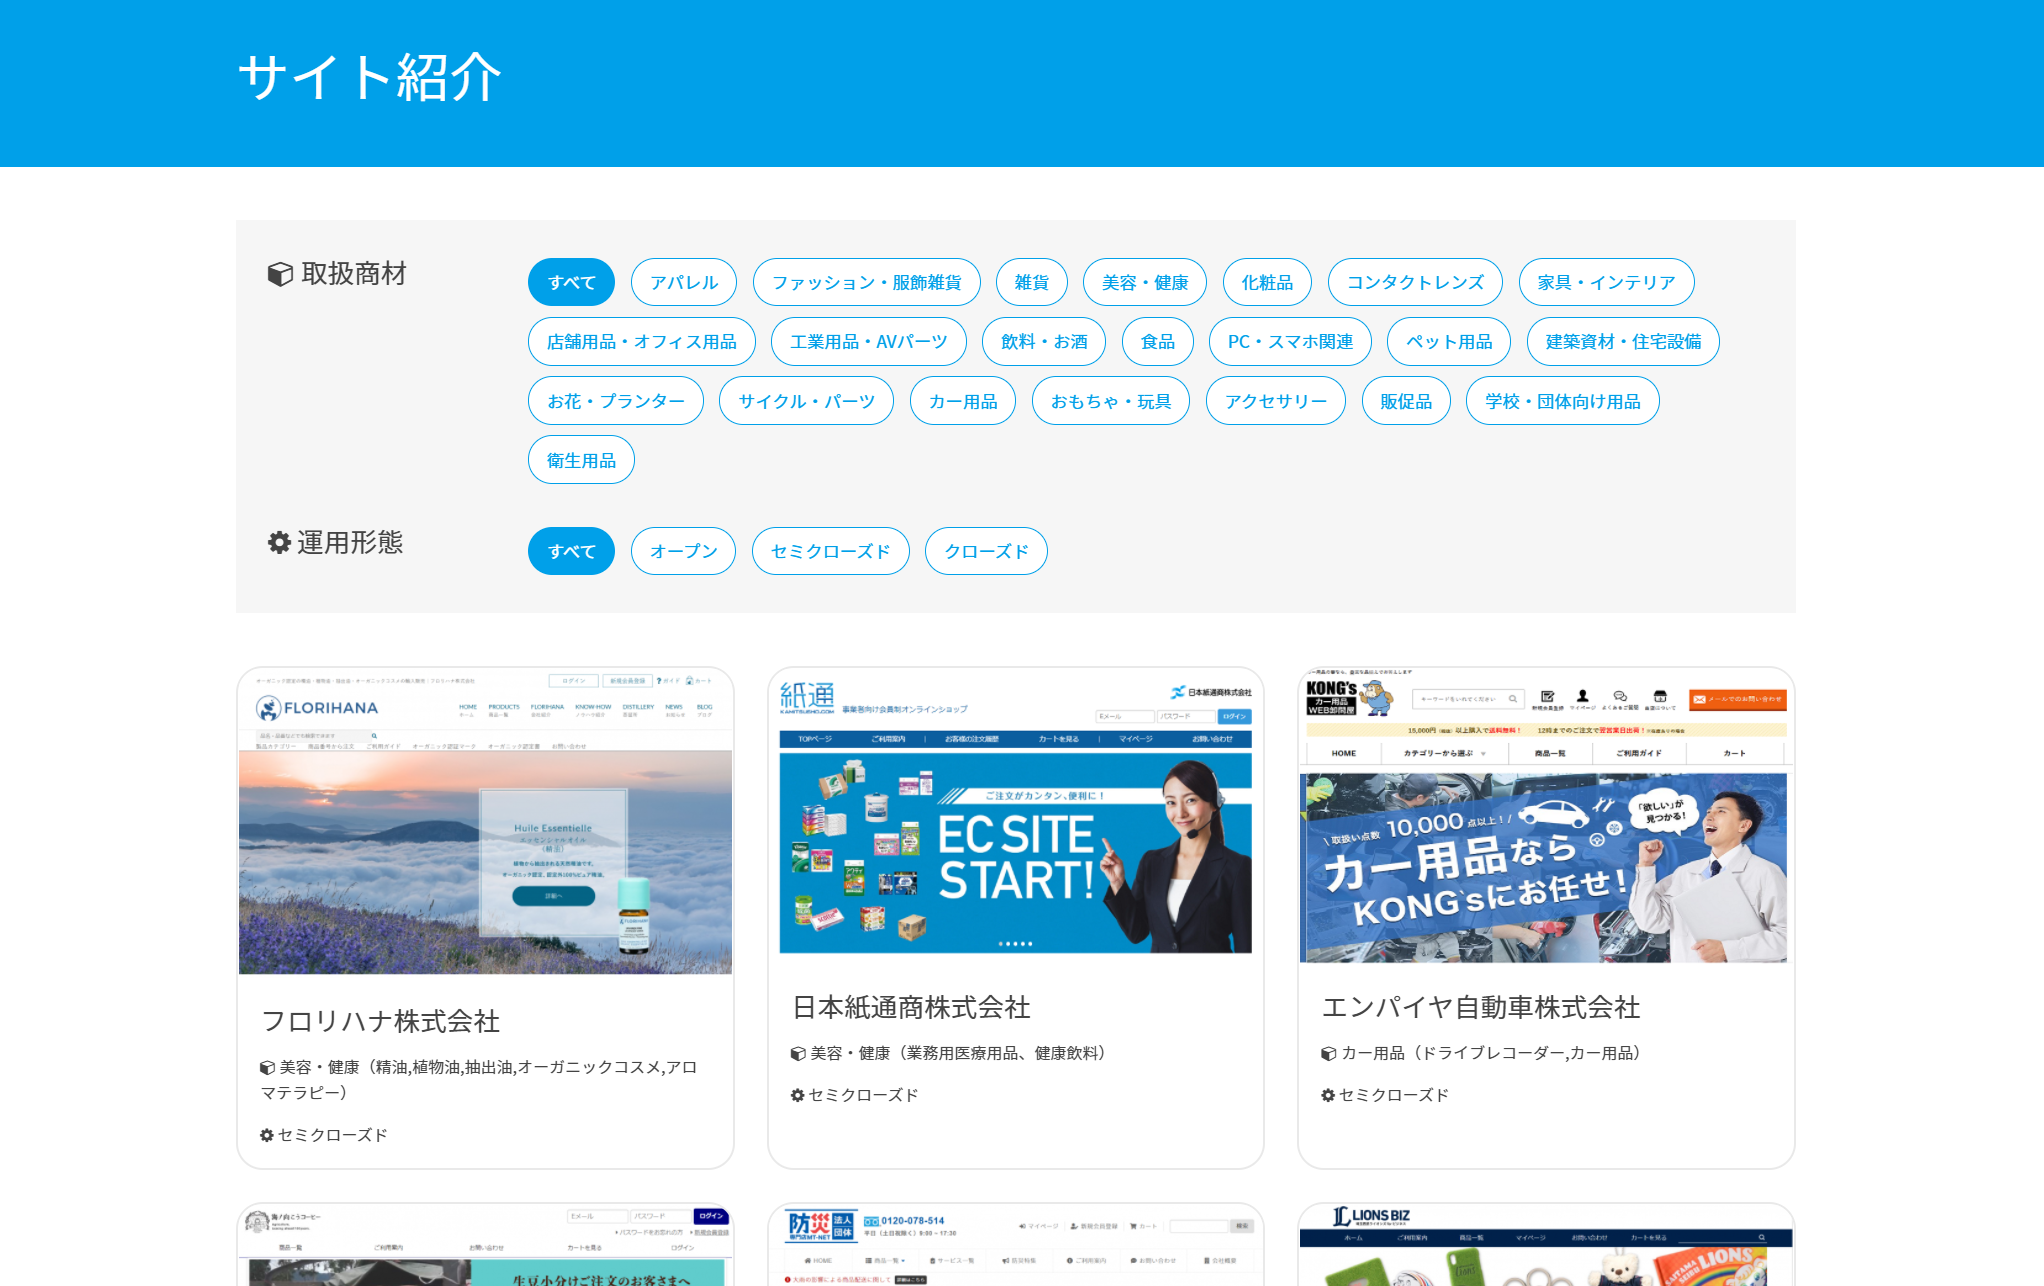Viewport: 2044px width, 1286px height.
Task: Open the 日本紙通商株式会社 site title
Action: tap(911, 1007)
